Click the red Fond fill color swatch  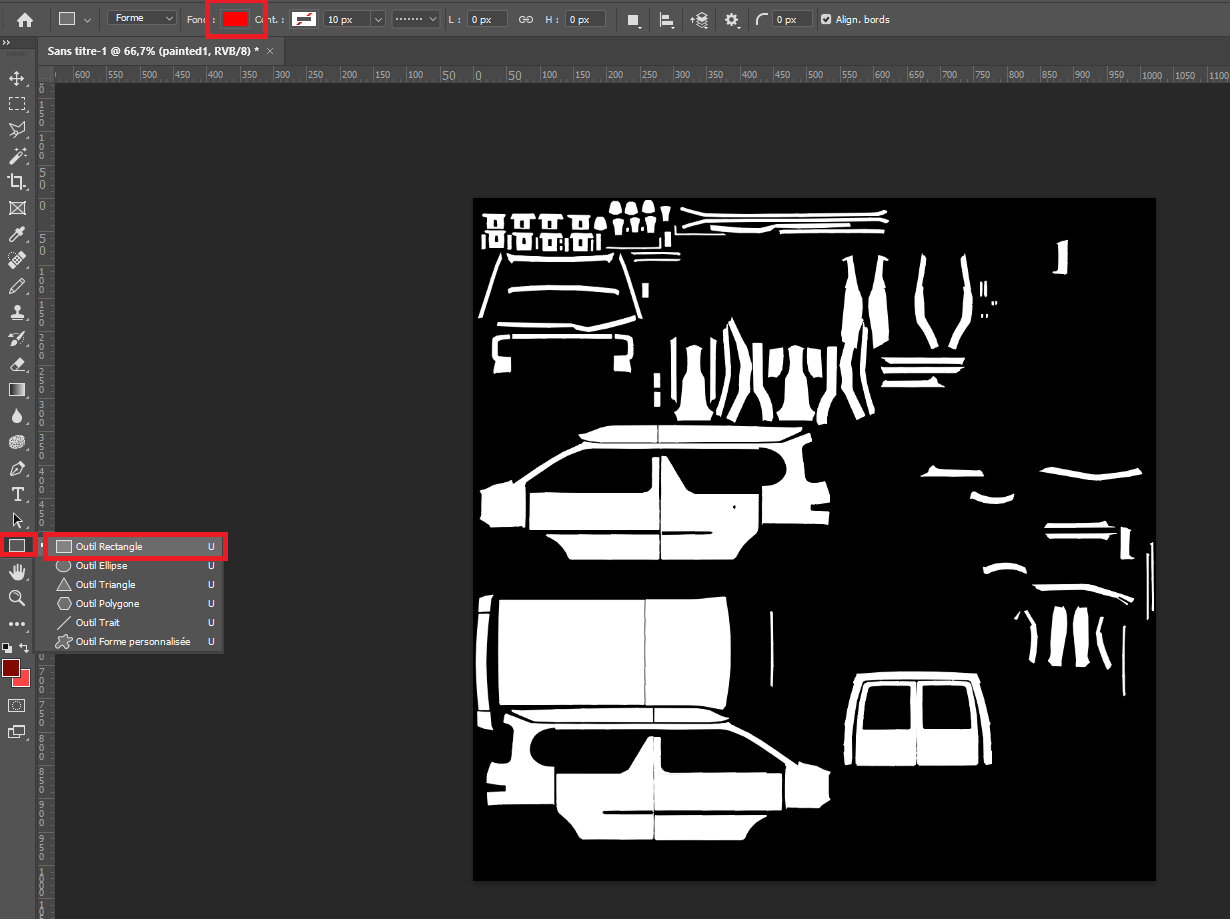coord(236,19)
